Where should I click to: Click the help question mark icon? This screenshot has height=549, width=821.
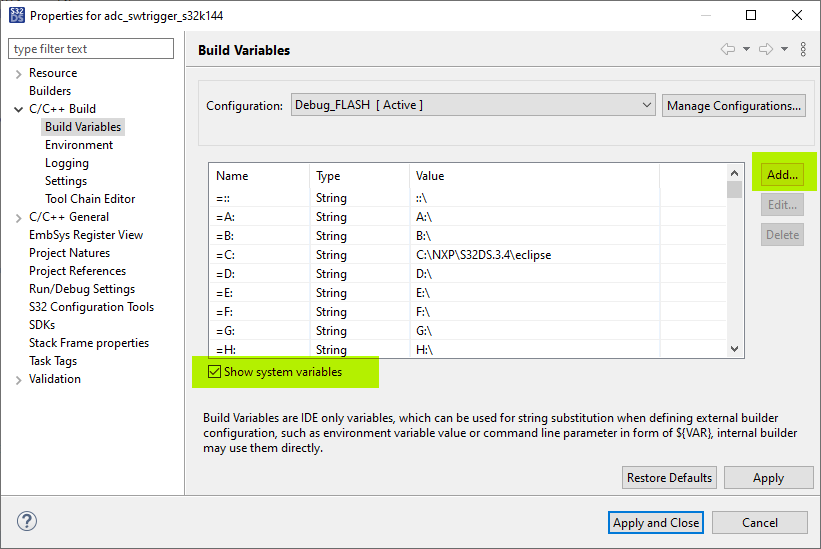pyautogui.click(x=27, y=522)
